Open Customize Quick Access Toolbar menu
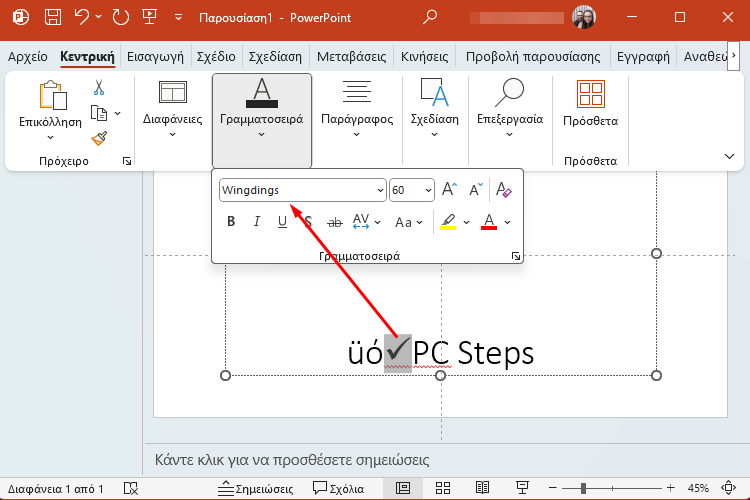750x500 pixels. point(178,18)
